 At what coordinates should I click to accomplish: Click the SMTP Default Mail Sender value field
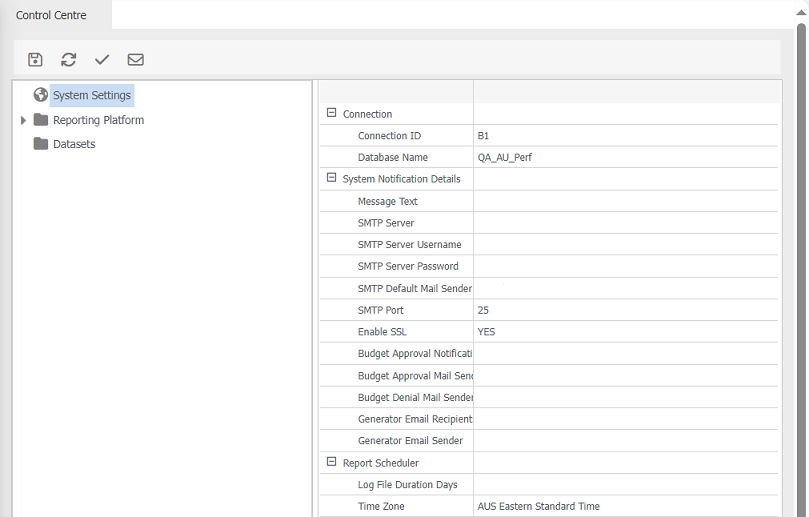point(625,288)
